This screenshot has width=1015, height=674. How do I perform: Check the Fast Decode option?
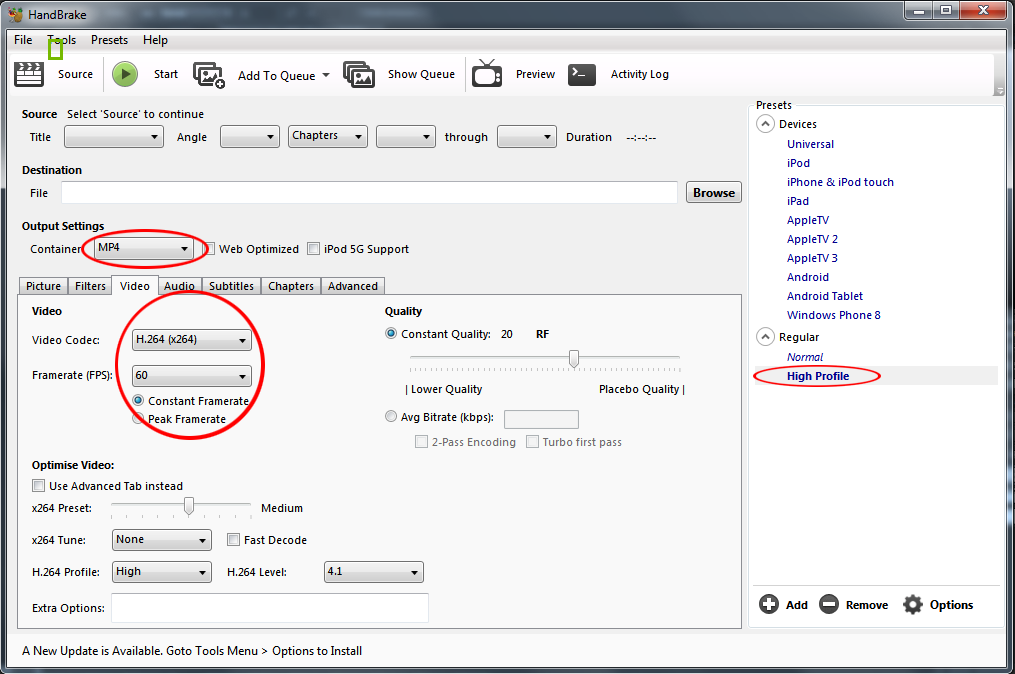pos(234,540)
